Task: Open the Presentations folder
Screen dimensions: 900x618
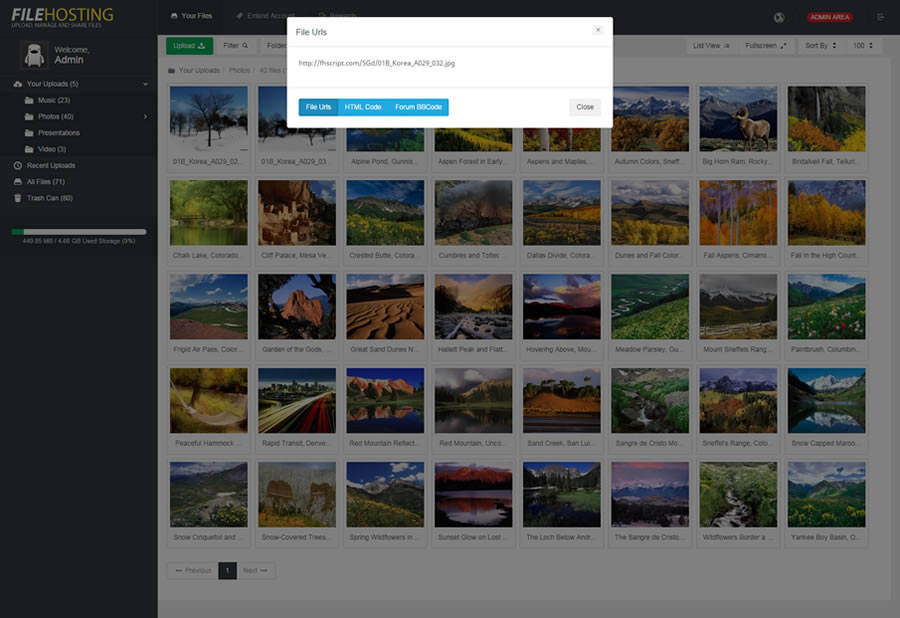Action: point(59,133)
